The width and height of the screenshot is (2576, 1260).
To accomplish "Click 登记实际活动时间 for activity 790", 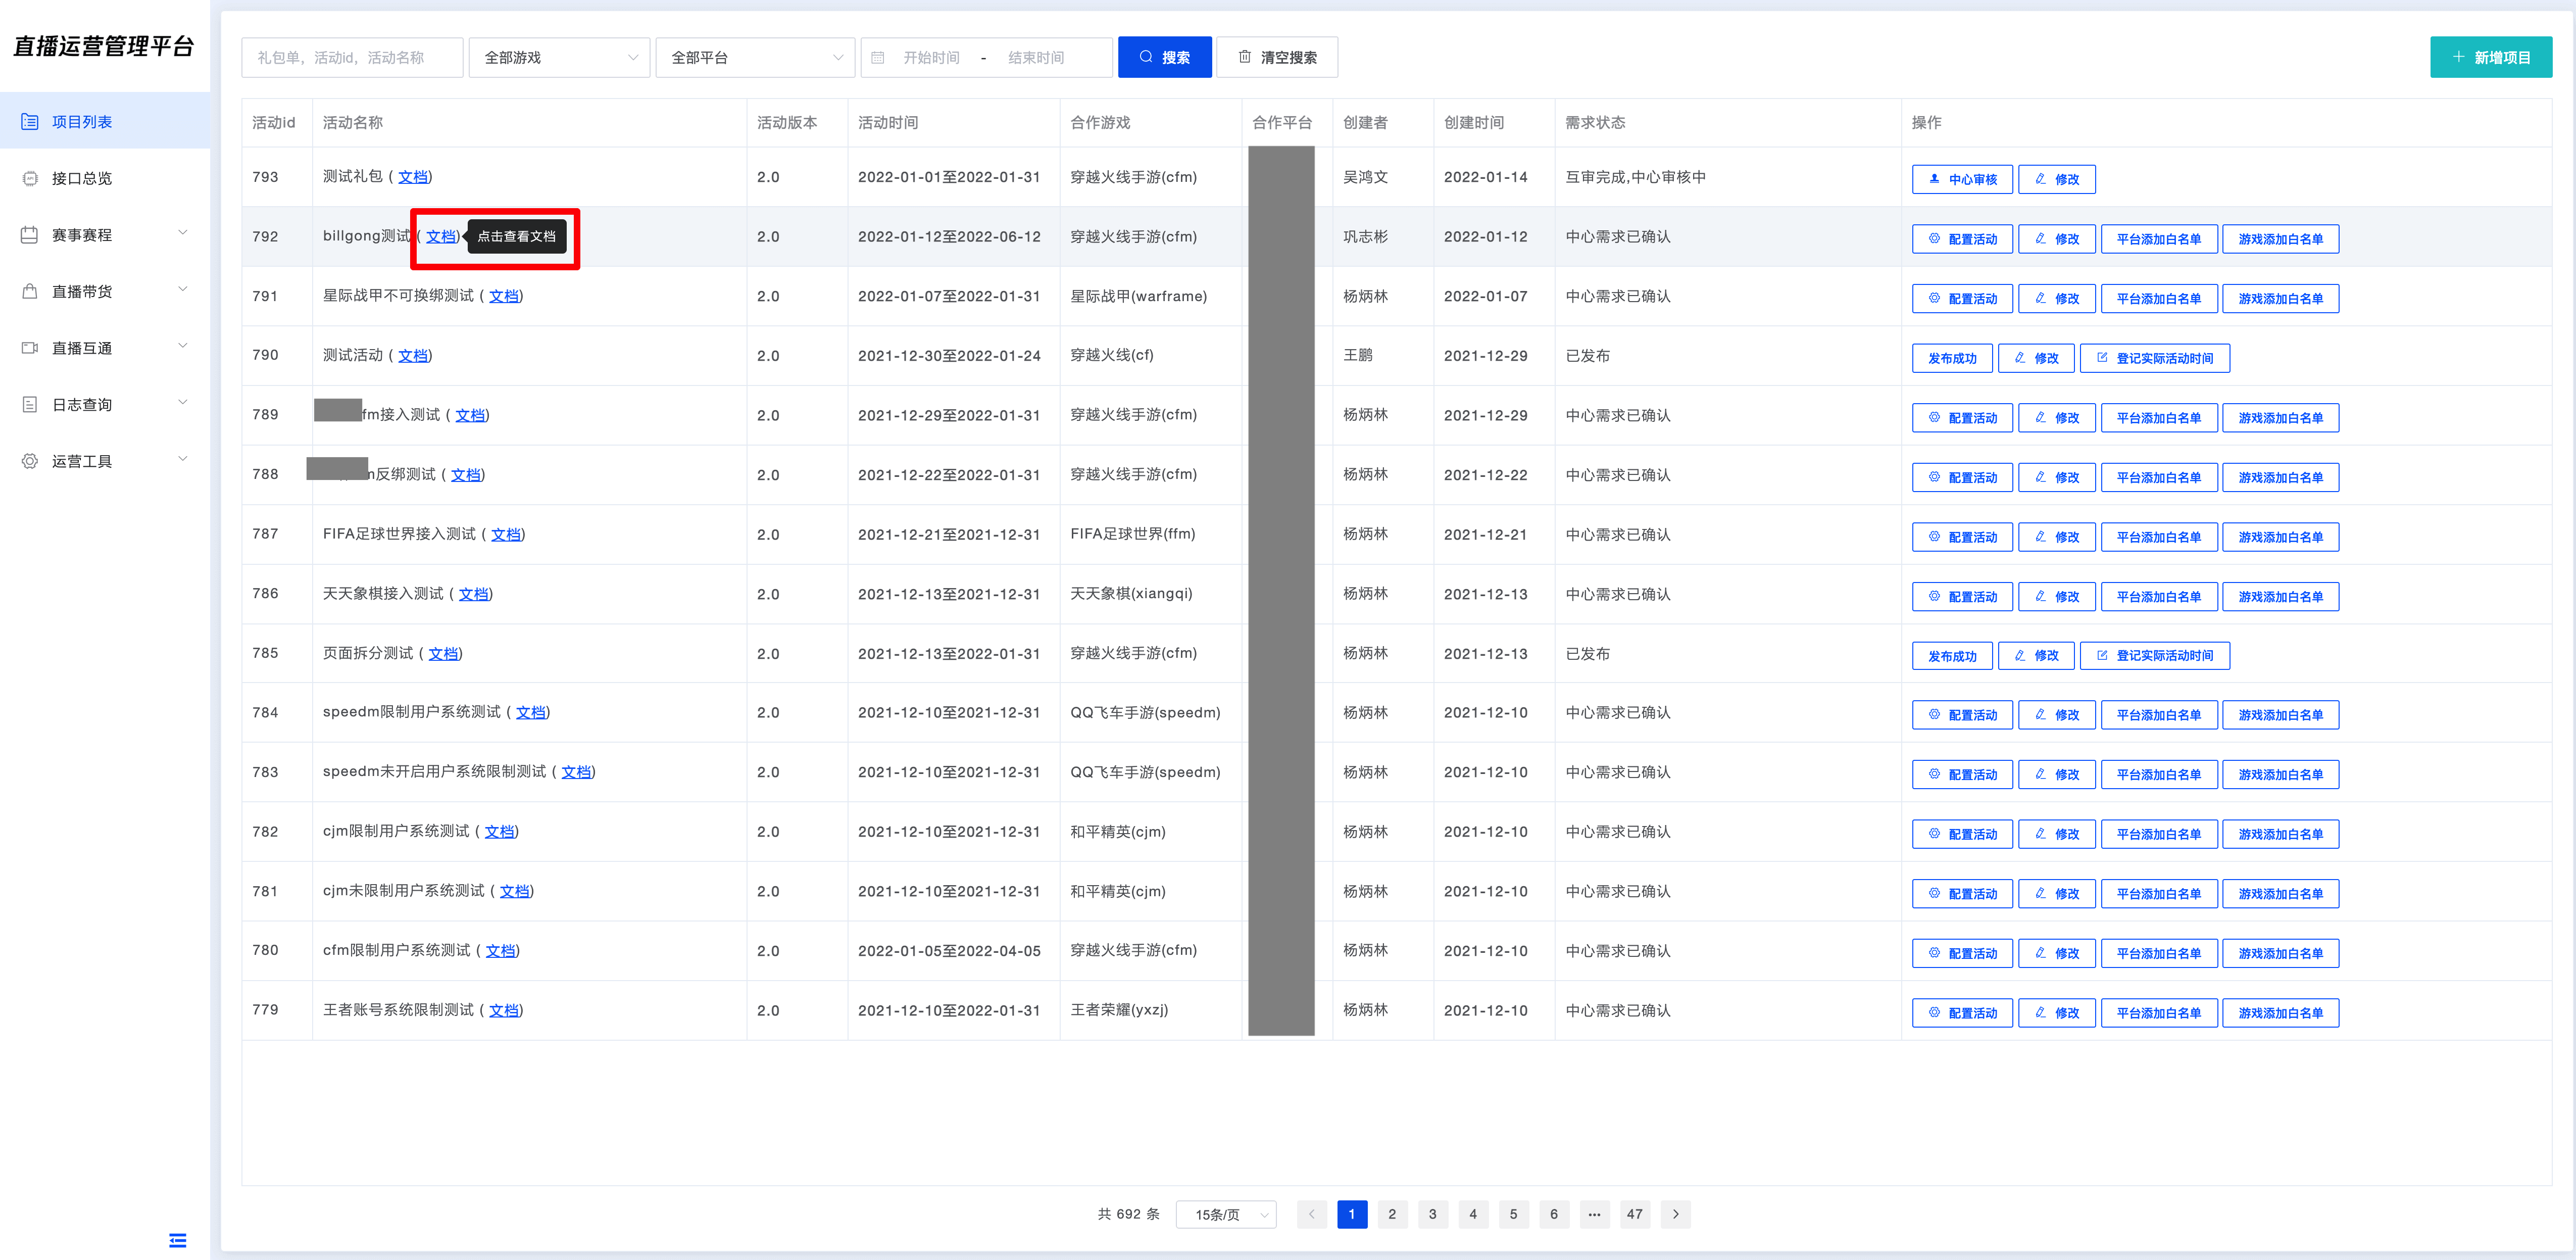I will coord(2155,358).
